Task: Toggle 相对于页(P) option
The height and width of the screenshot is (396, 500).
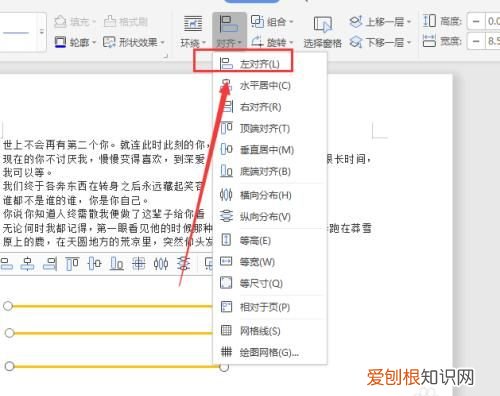Action: tap(270, 307)
